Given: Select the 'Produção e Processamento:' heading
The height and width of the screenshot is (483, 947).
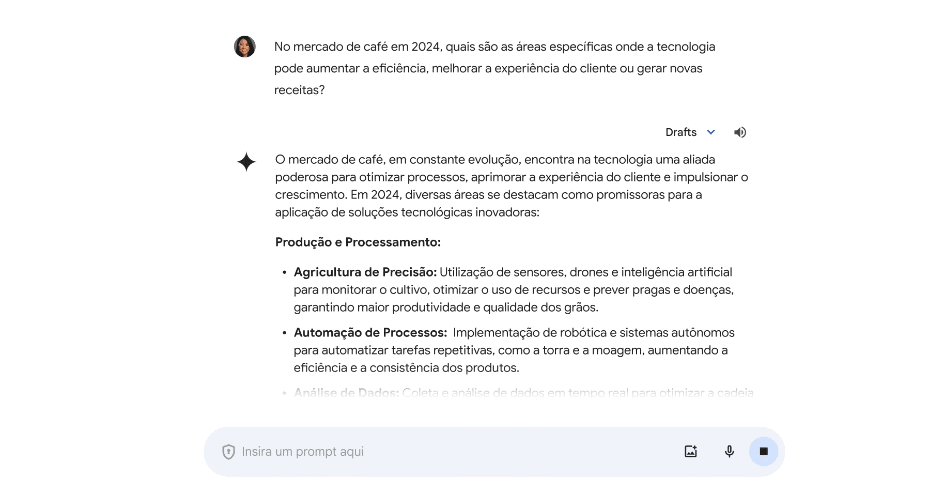Looking at the screenshot, I should point(358,242).
